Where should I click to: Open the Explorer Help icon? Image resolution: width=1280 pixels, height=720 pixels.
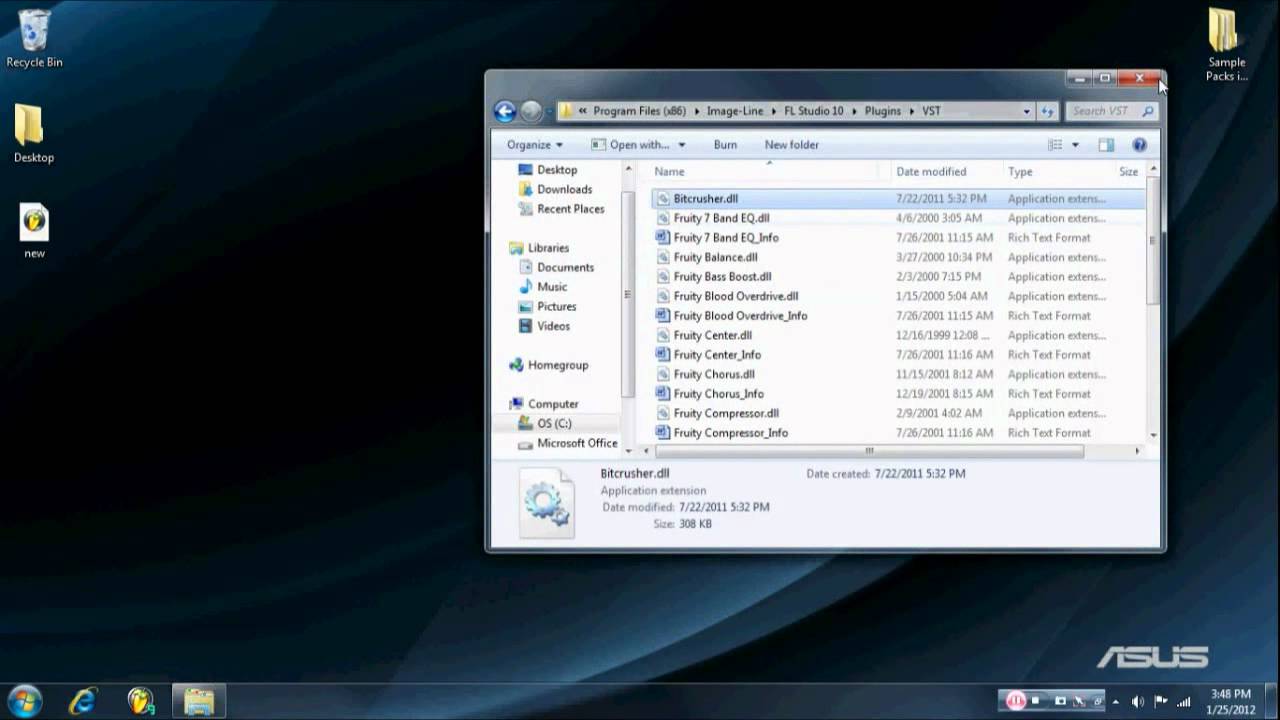coord(1139,145)
